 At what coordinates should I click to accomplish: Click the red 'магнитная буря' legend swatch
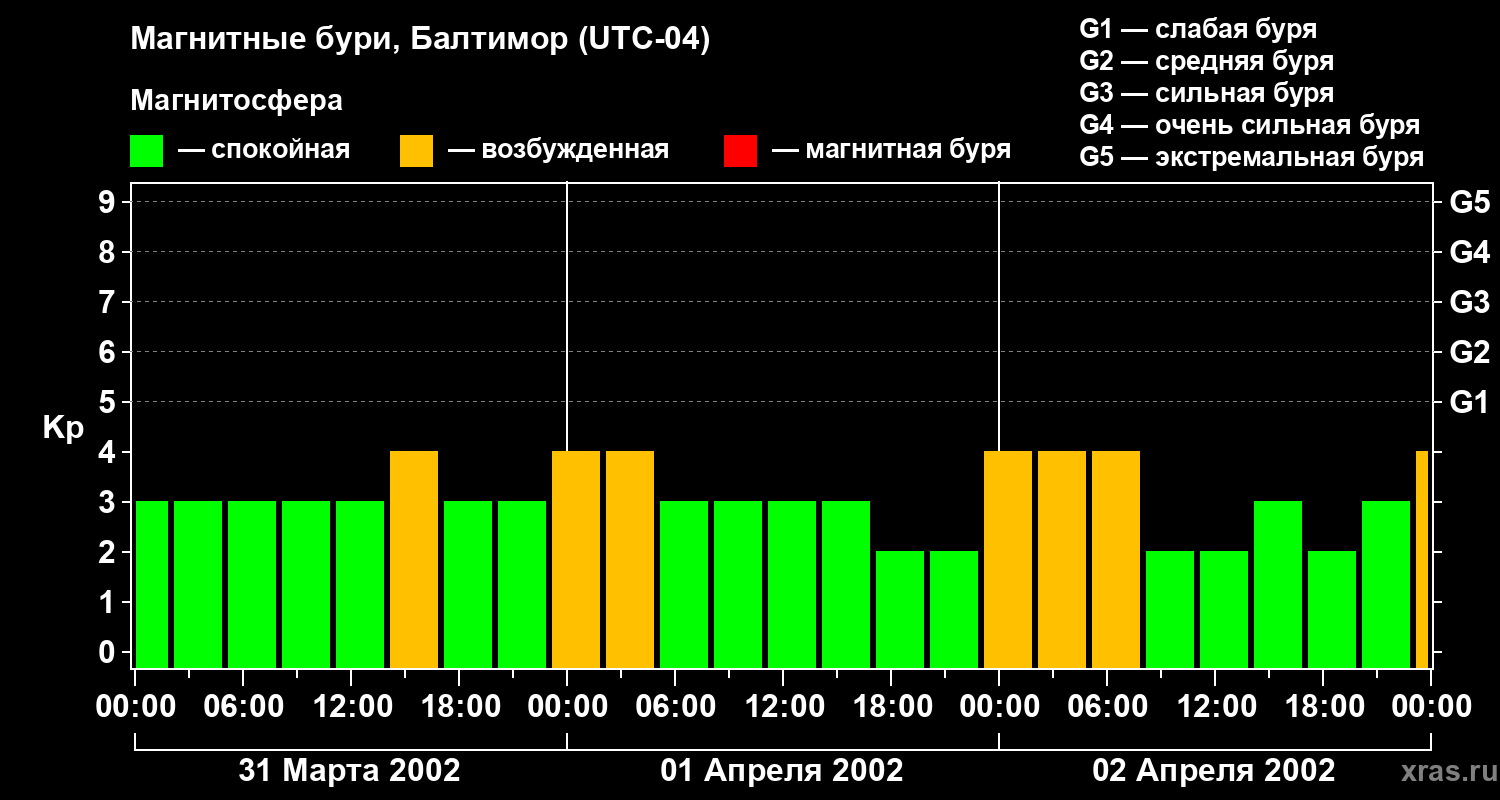[740, 151]
